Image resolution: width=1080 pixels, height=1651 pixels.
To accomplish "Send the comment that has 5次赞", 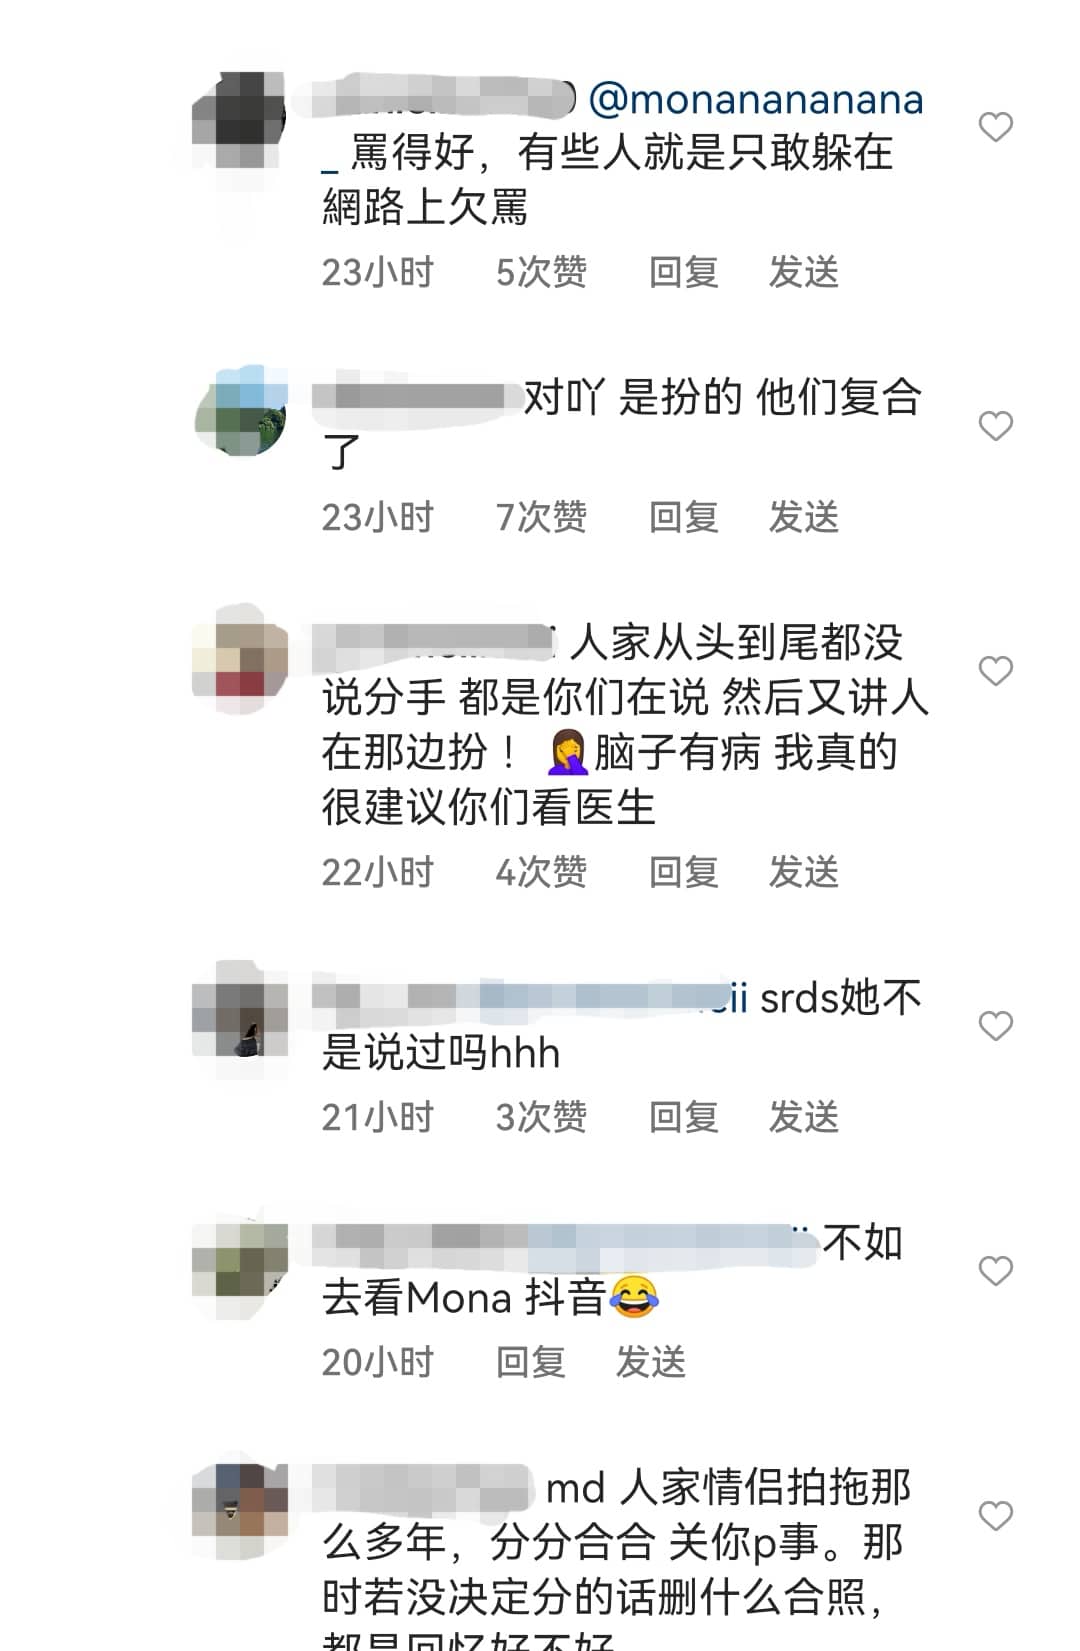I will pyautogui.click(x=803, y=272).
